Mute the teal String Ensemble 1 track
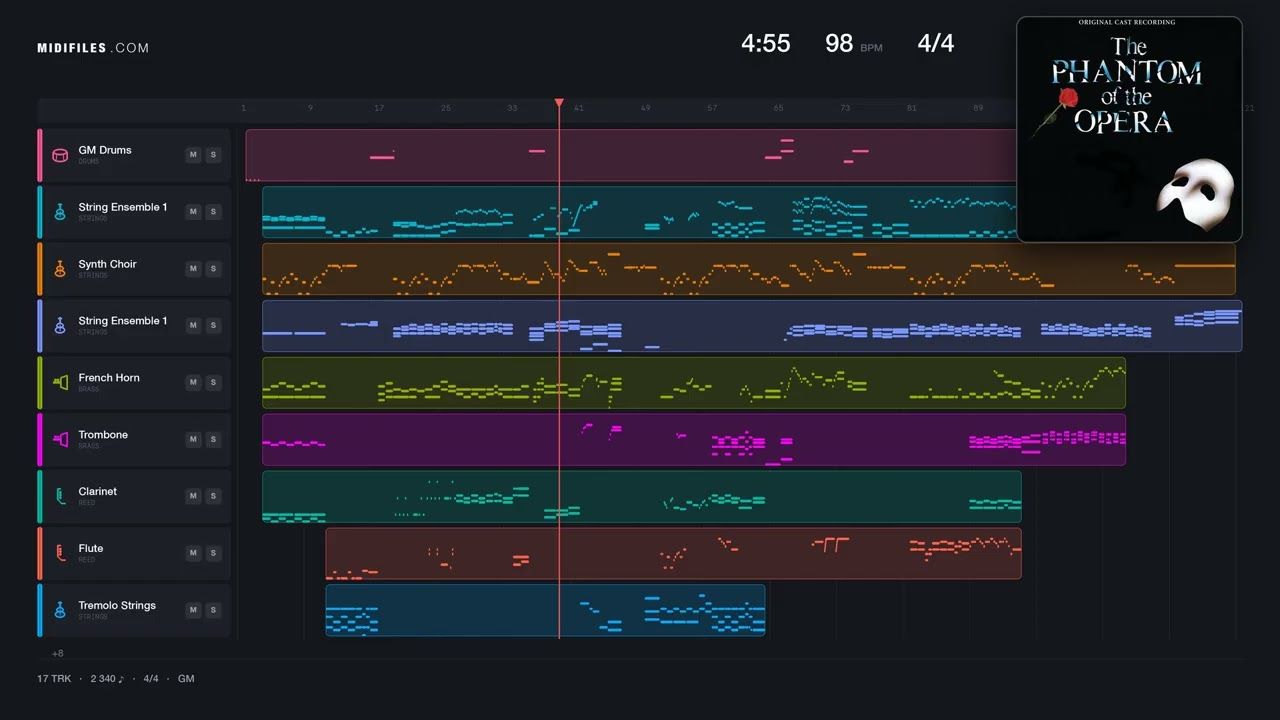Screen dimensions: 1280x720 [x=193, y=212]
